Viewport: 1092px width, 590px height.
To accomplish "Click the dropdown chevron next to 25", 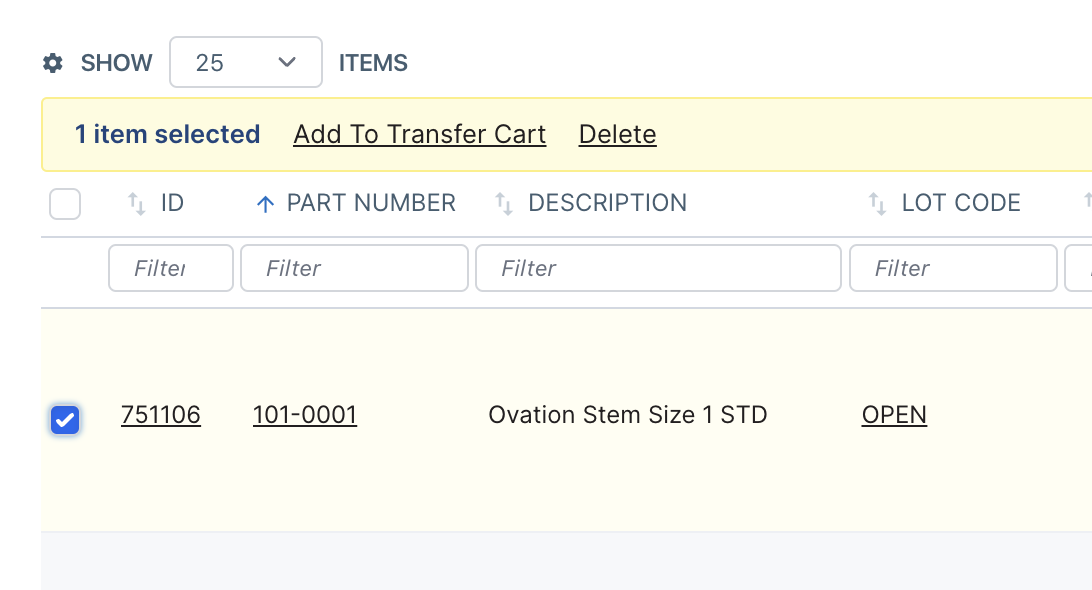I will point(287,63).
